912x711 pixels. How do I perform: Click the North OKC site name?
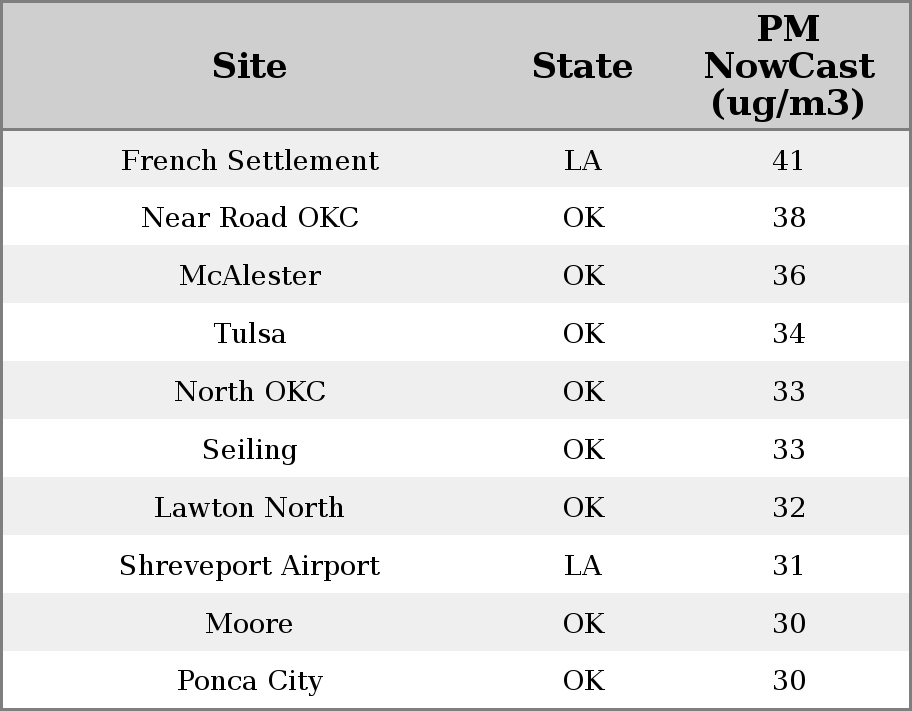click(250, 392)
